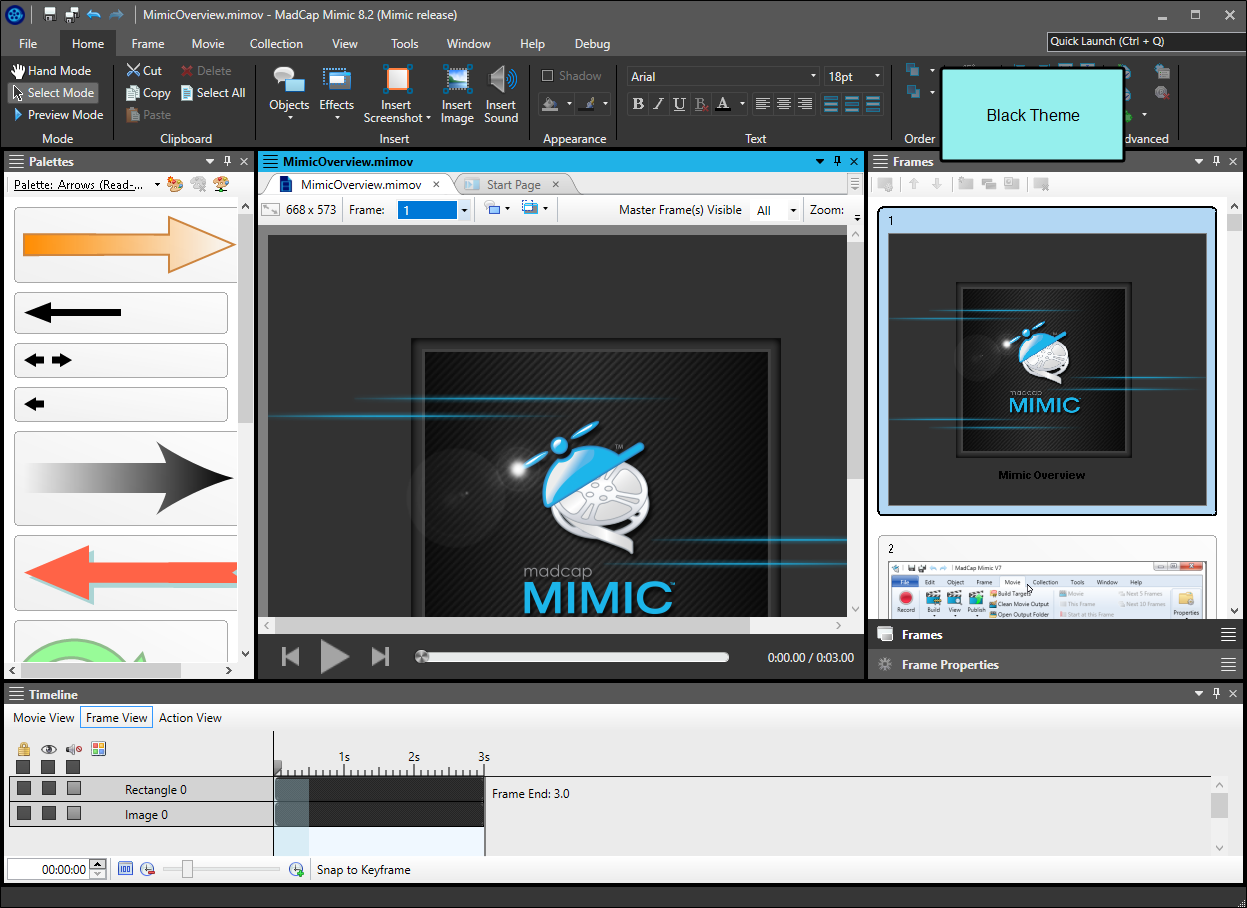Toggle visibility box for Image 0
Viewport: 1247px width, 908px height.
pos(49,814)
